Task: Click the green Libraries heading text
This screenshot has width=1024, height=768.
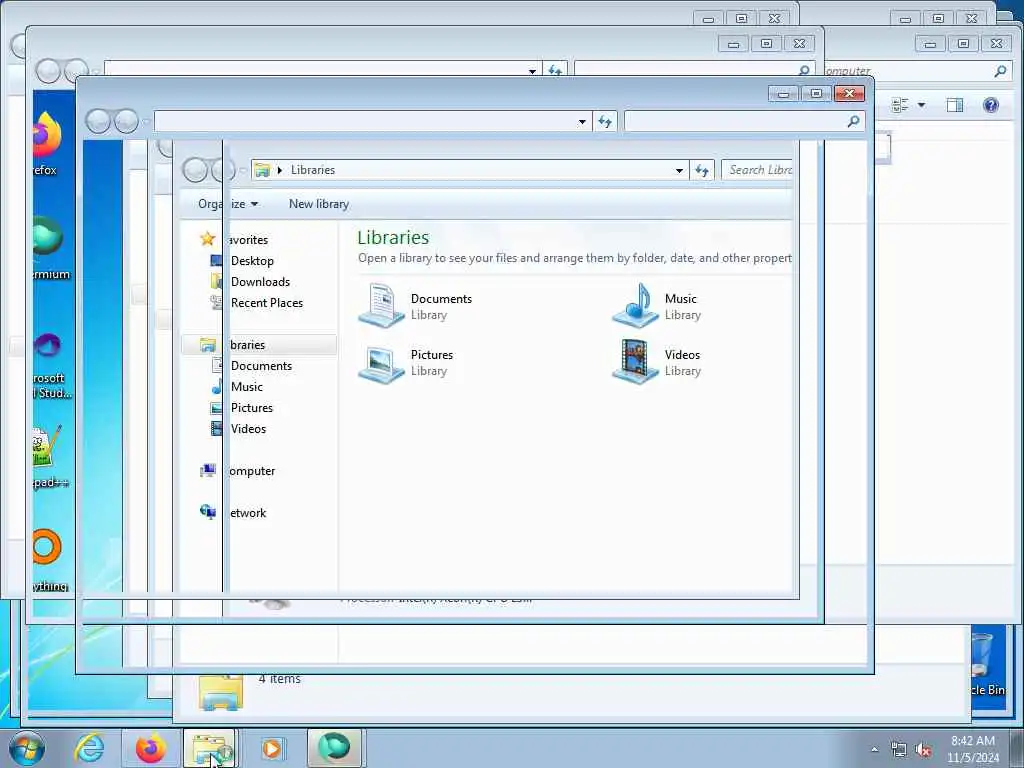Action: coord(393,238)
